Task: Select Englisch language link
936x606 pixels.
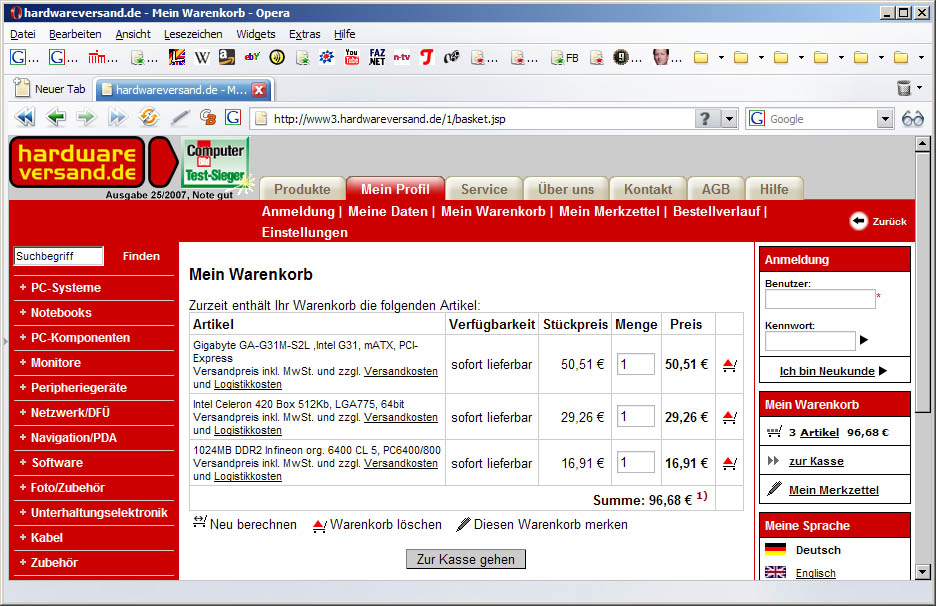Action: [815, 573]
